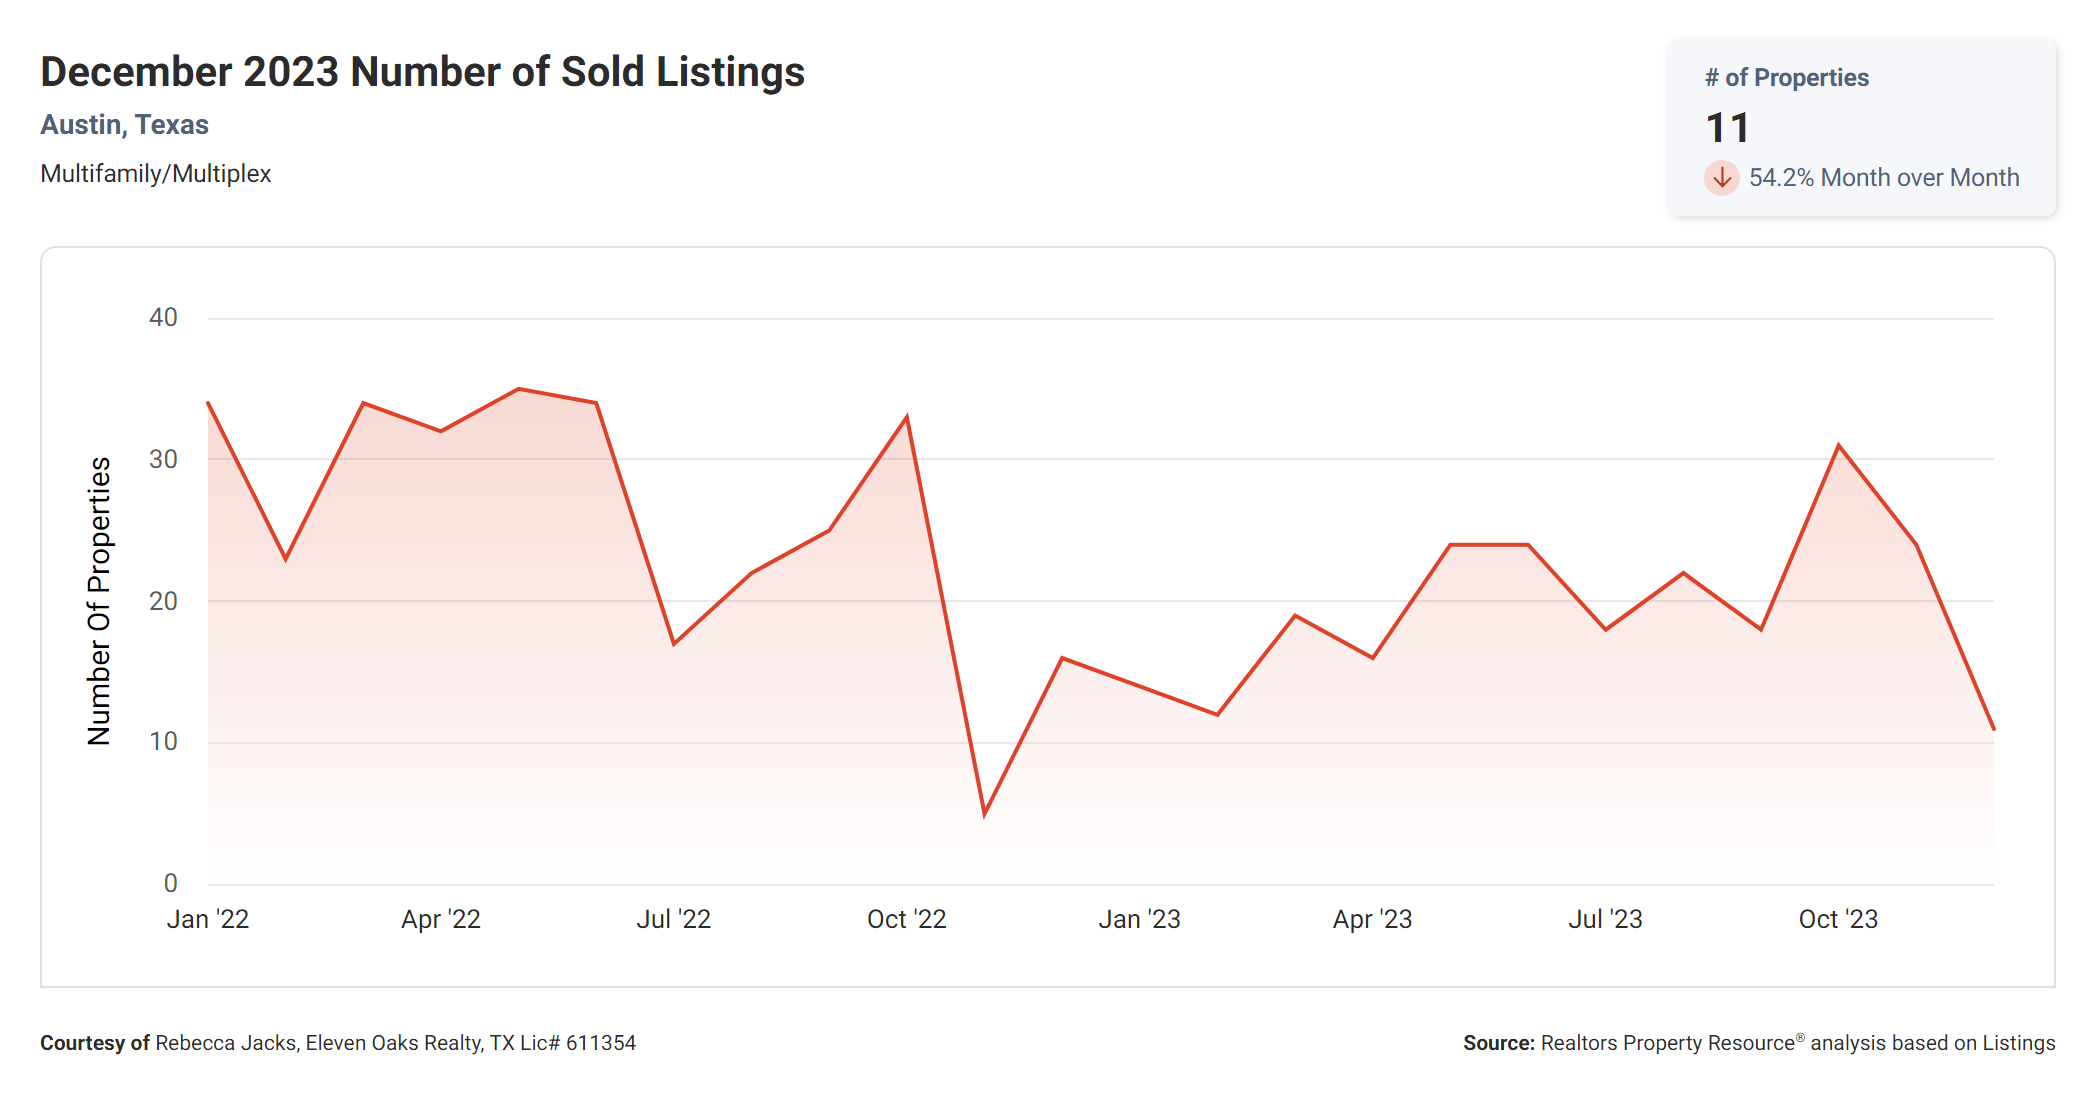Select the Jan '23 x-axis label

(1139, 919)
